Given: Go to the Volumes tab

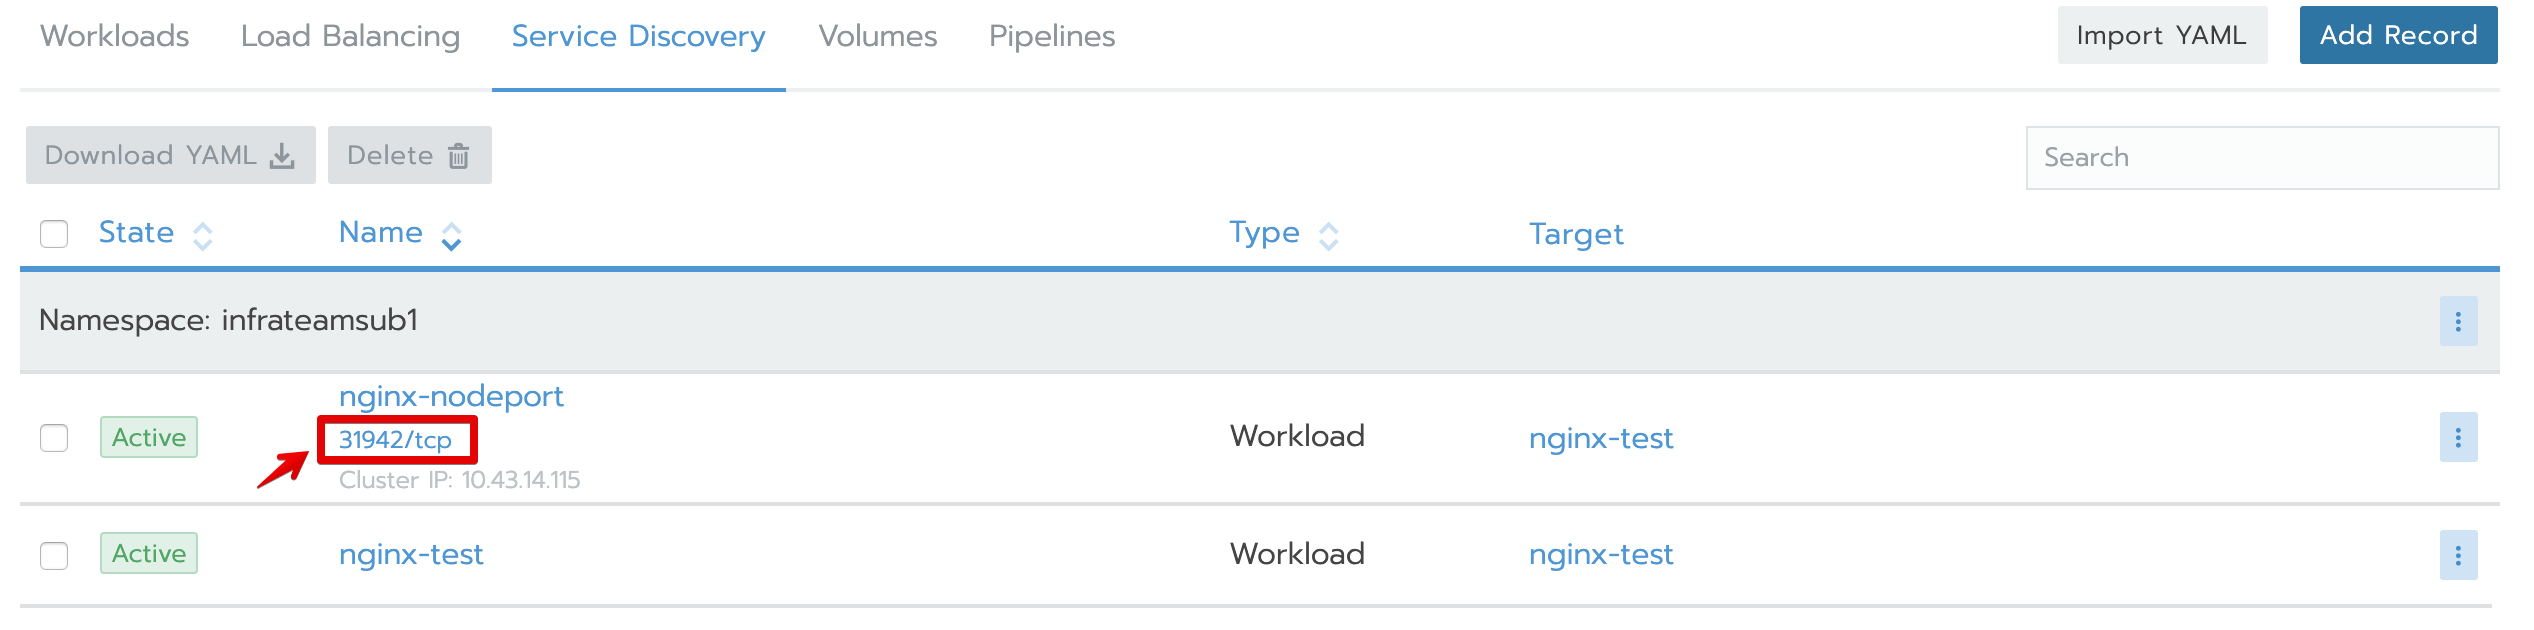Looking at the screenshot, I should click(x=877, y=37).
